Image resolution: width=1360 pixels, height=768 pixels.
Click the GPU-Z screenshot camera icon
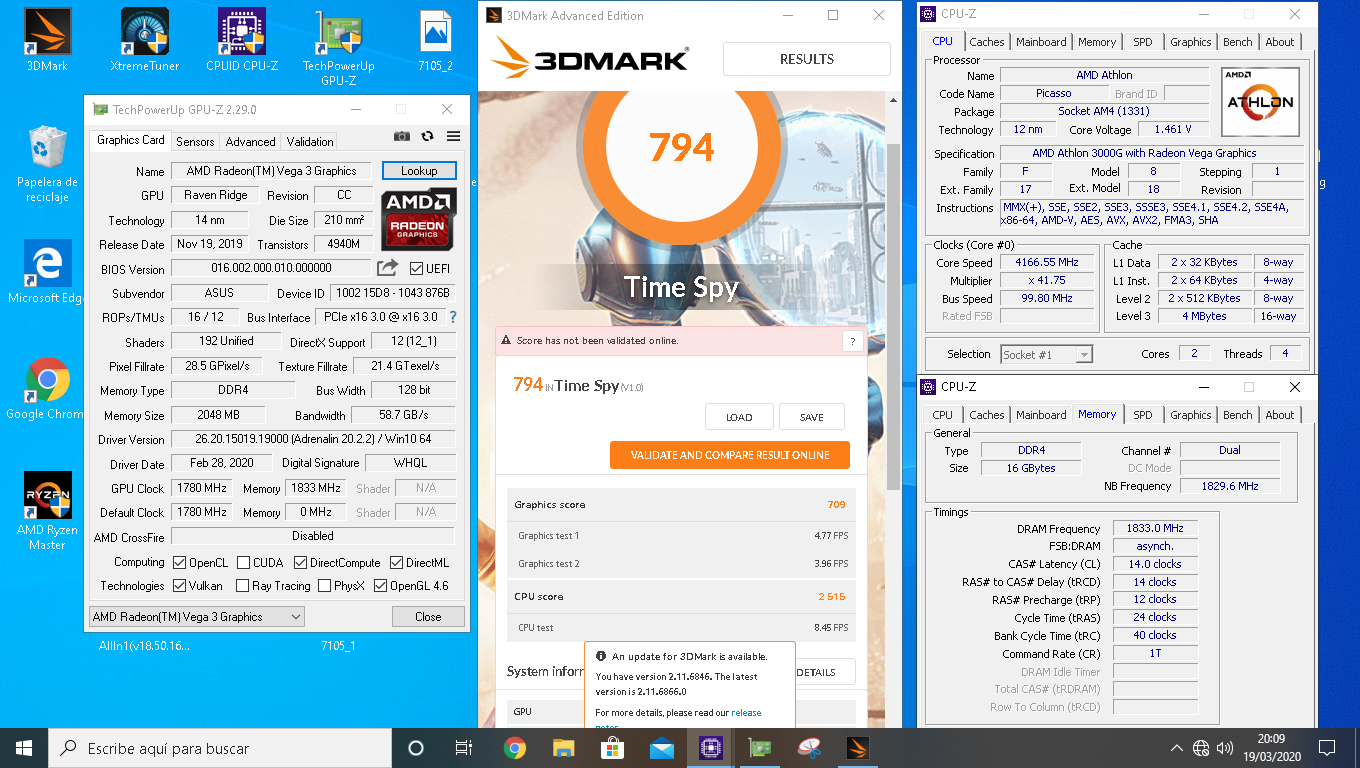tap(402, 137)
